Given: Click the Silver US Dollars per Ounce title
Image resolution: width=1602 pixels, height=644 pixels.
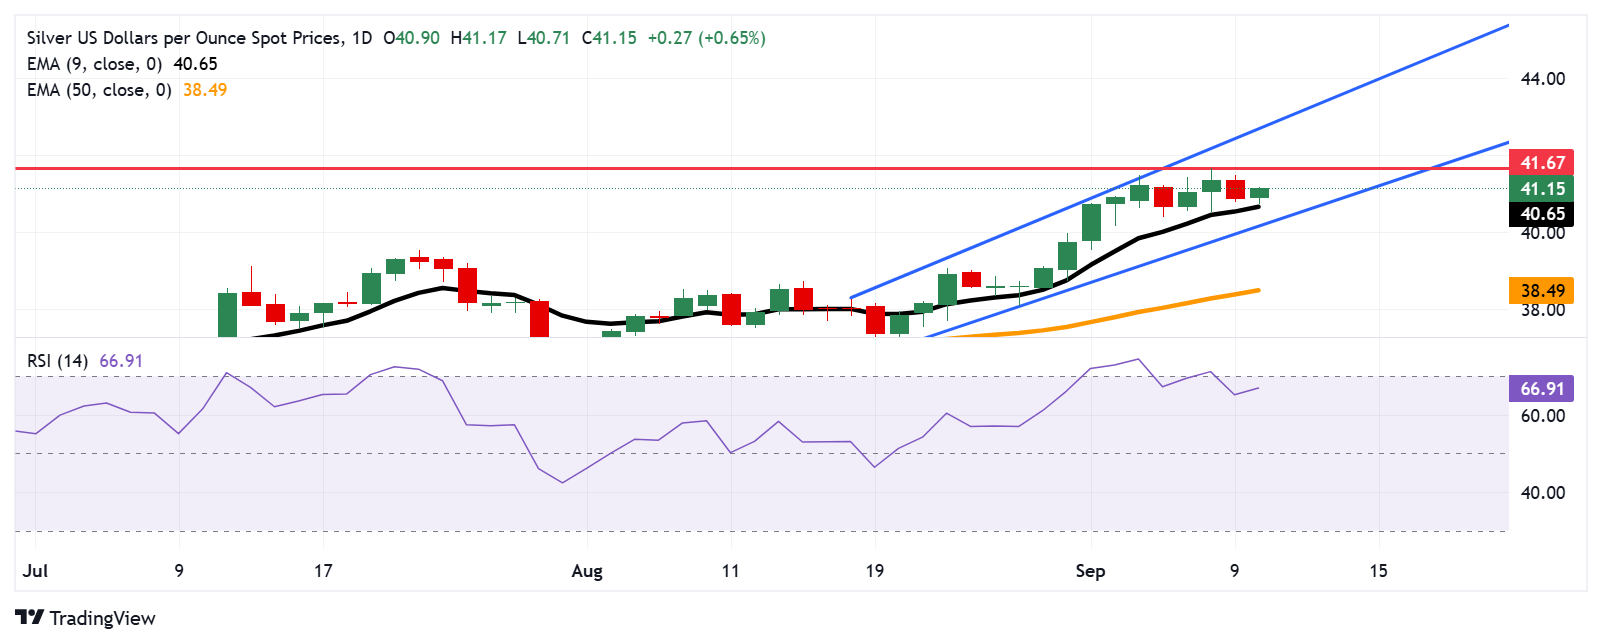Looking at the screenshot, I should pos(184,38).
